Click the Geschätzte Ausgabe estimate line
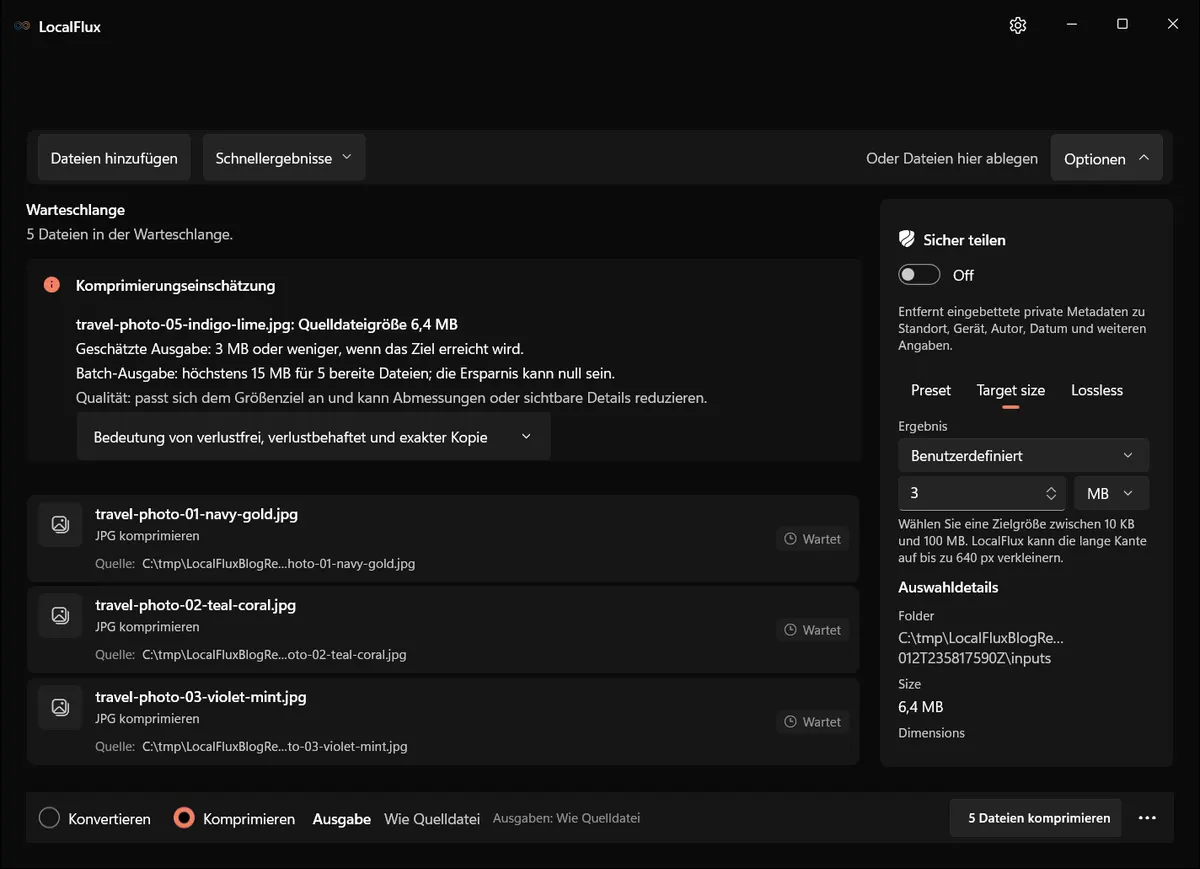The image size is (1200, 869). coord(300,349)
